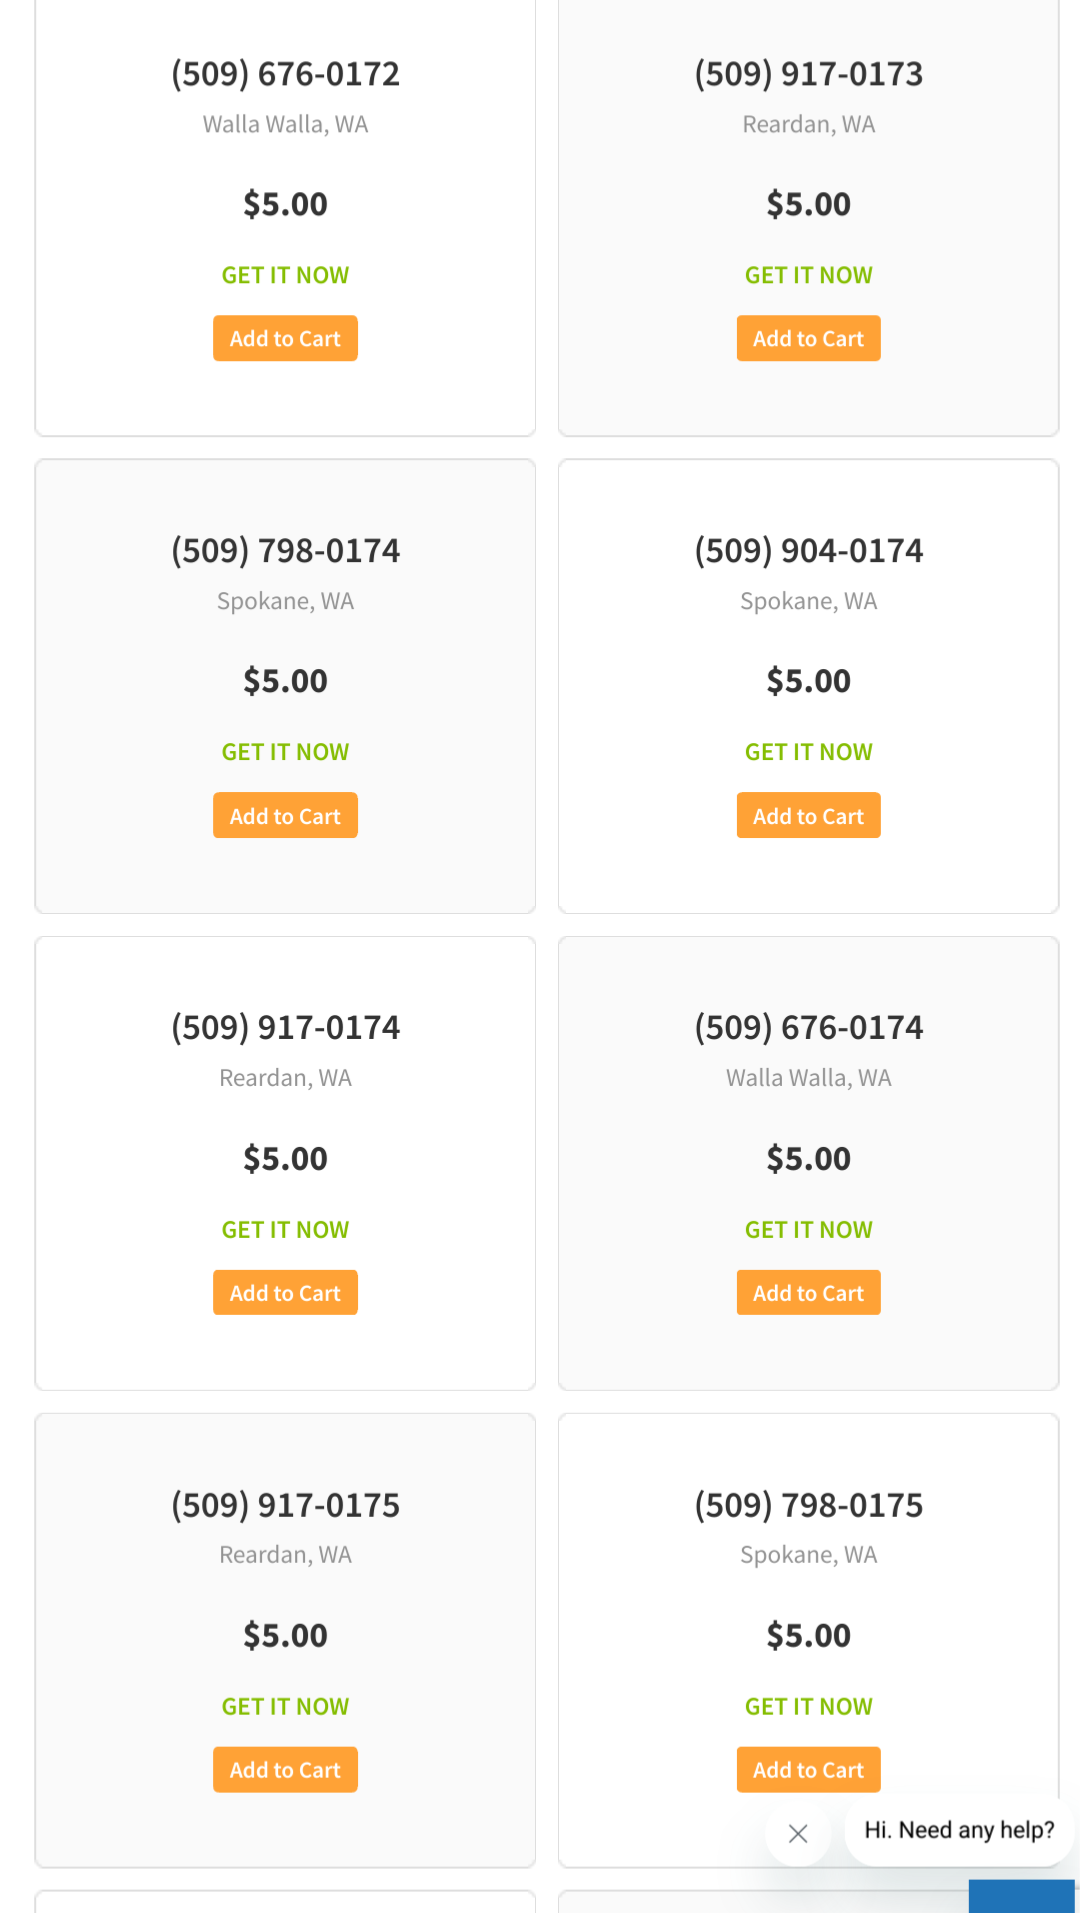Click GET IT NOW for (509) 798-0175
Viewport: 1080px width, 1913px height.
click(x=808, y=1707)
